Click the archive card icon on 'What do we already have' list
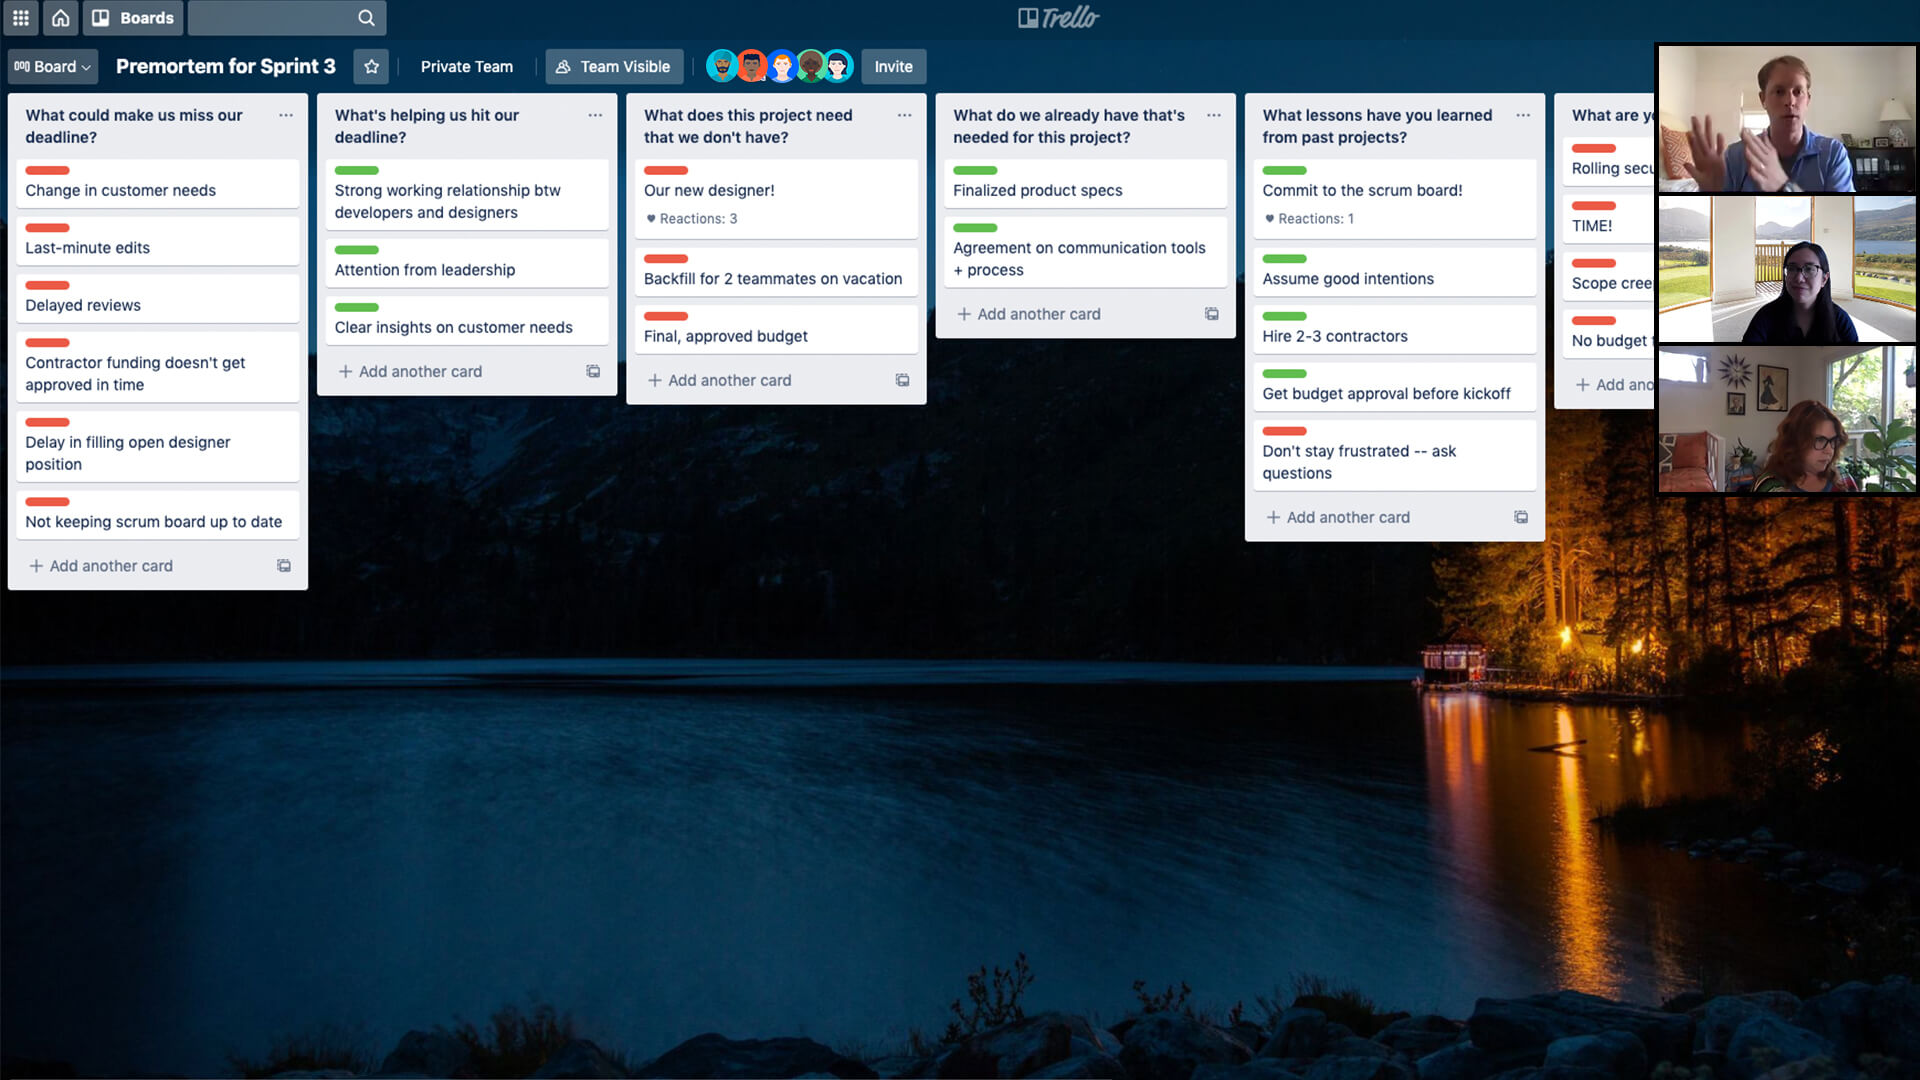Screen dimensions: 1920x1080 click(x=1211, y=314)
